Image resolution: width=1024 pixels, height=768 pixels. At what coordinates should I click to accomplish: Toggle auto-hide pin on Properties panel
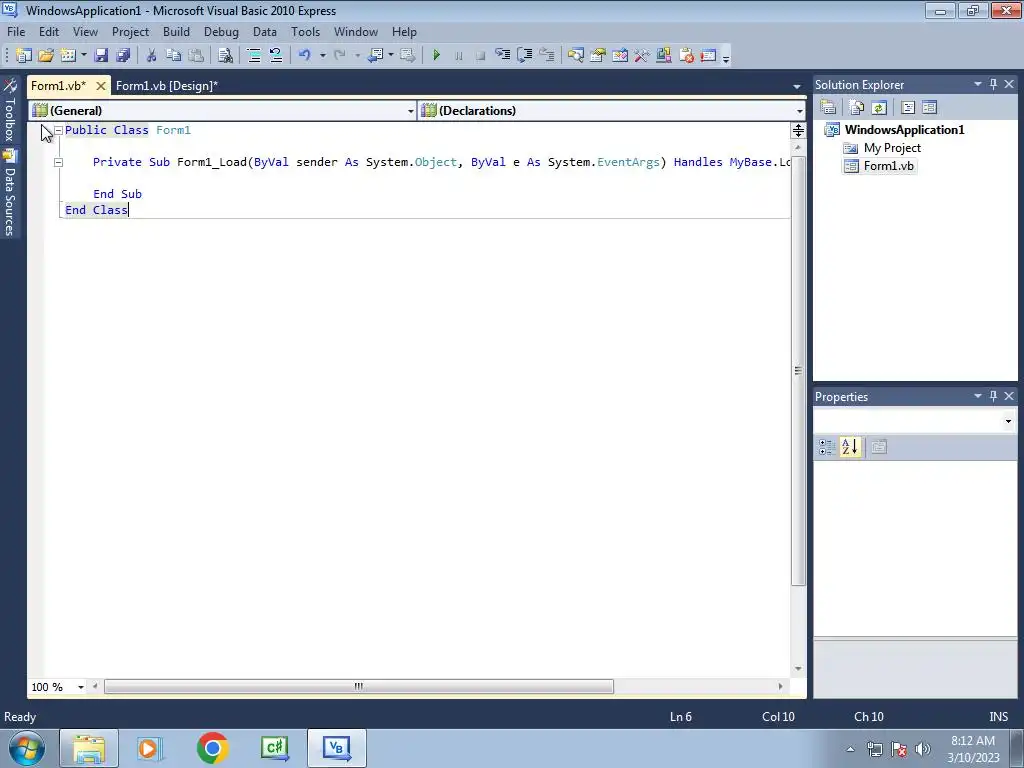click(x=993, y=396)
